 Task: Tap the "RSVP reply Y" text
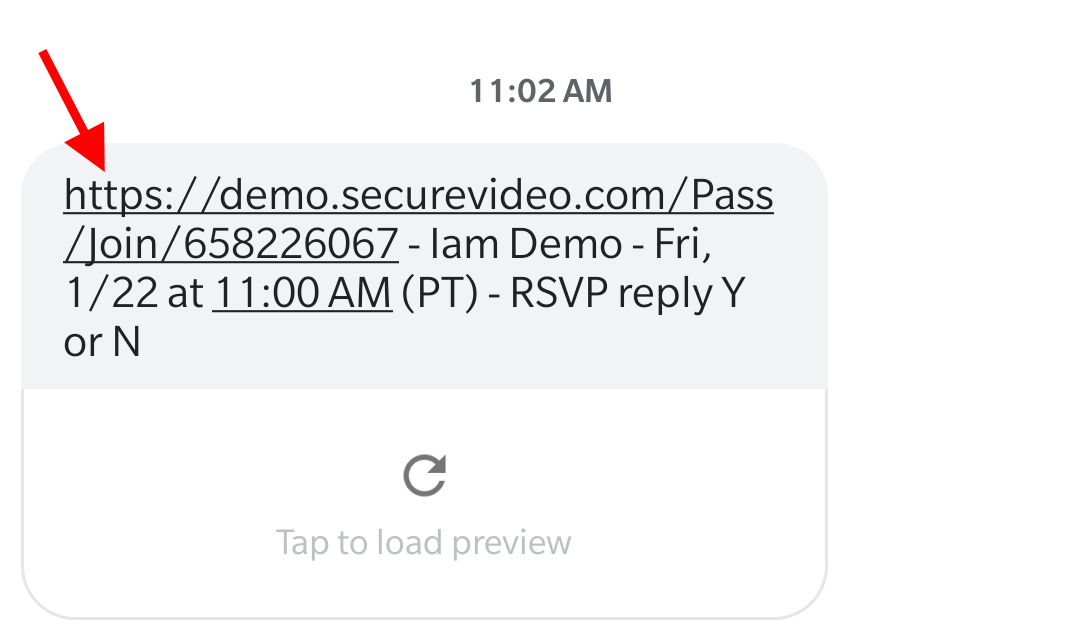click(x=628, y=294)
